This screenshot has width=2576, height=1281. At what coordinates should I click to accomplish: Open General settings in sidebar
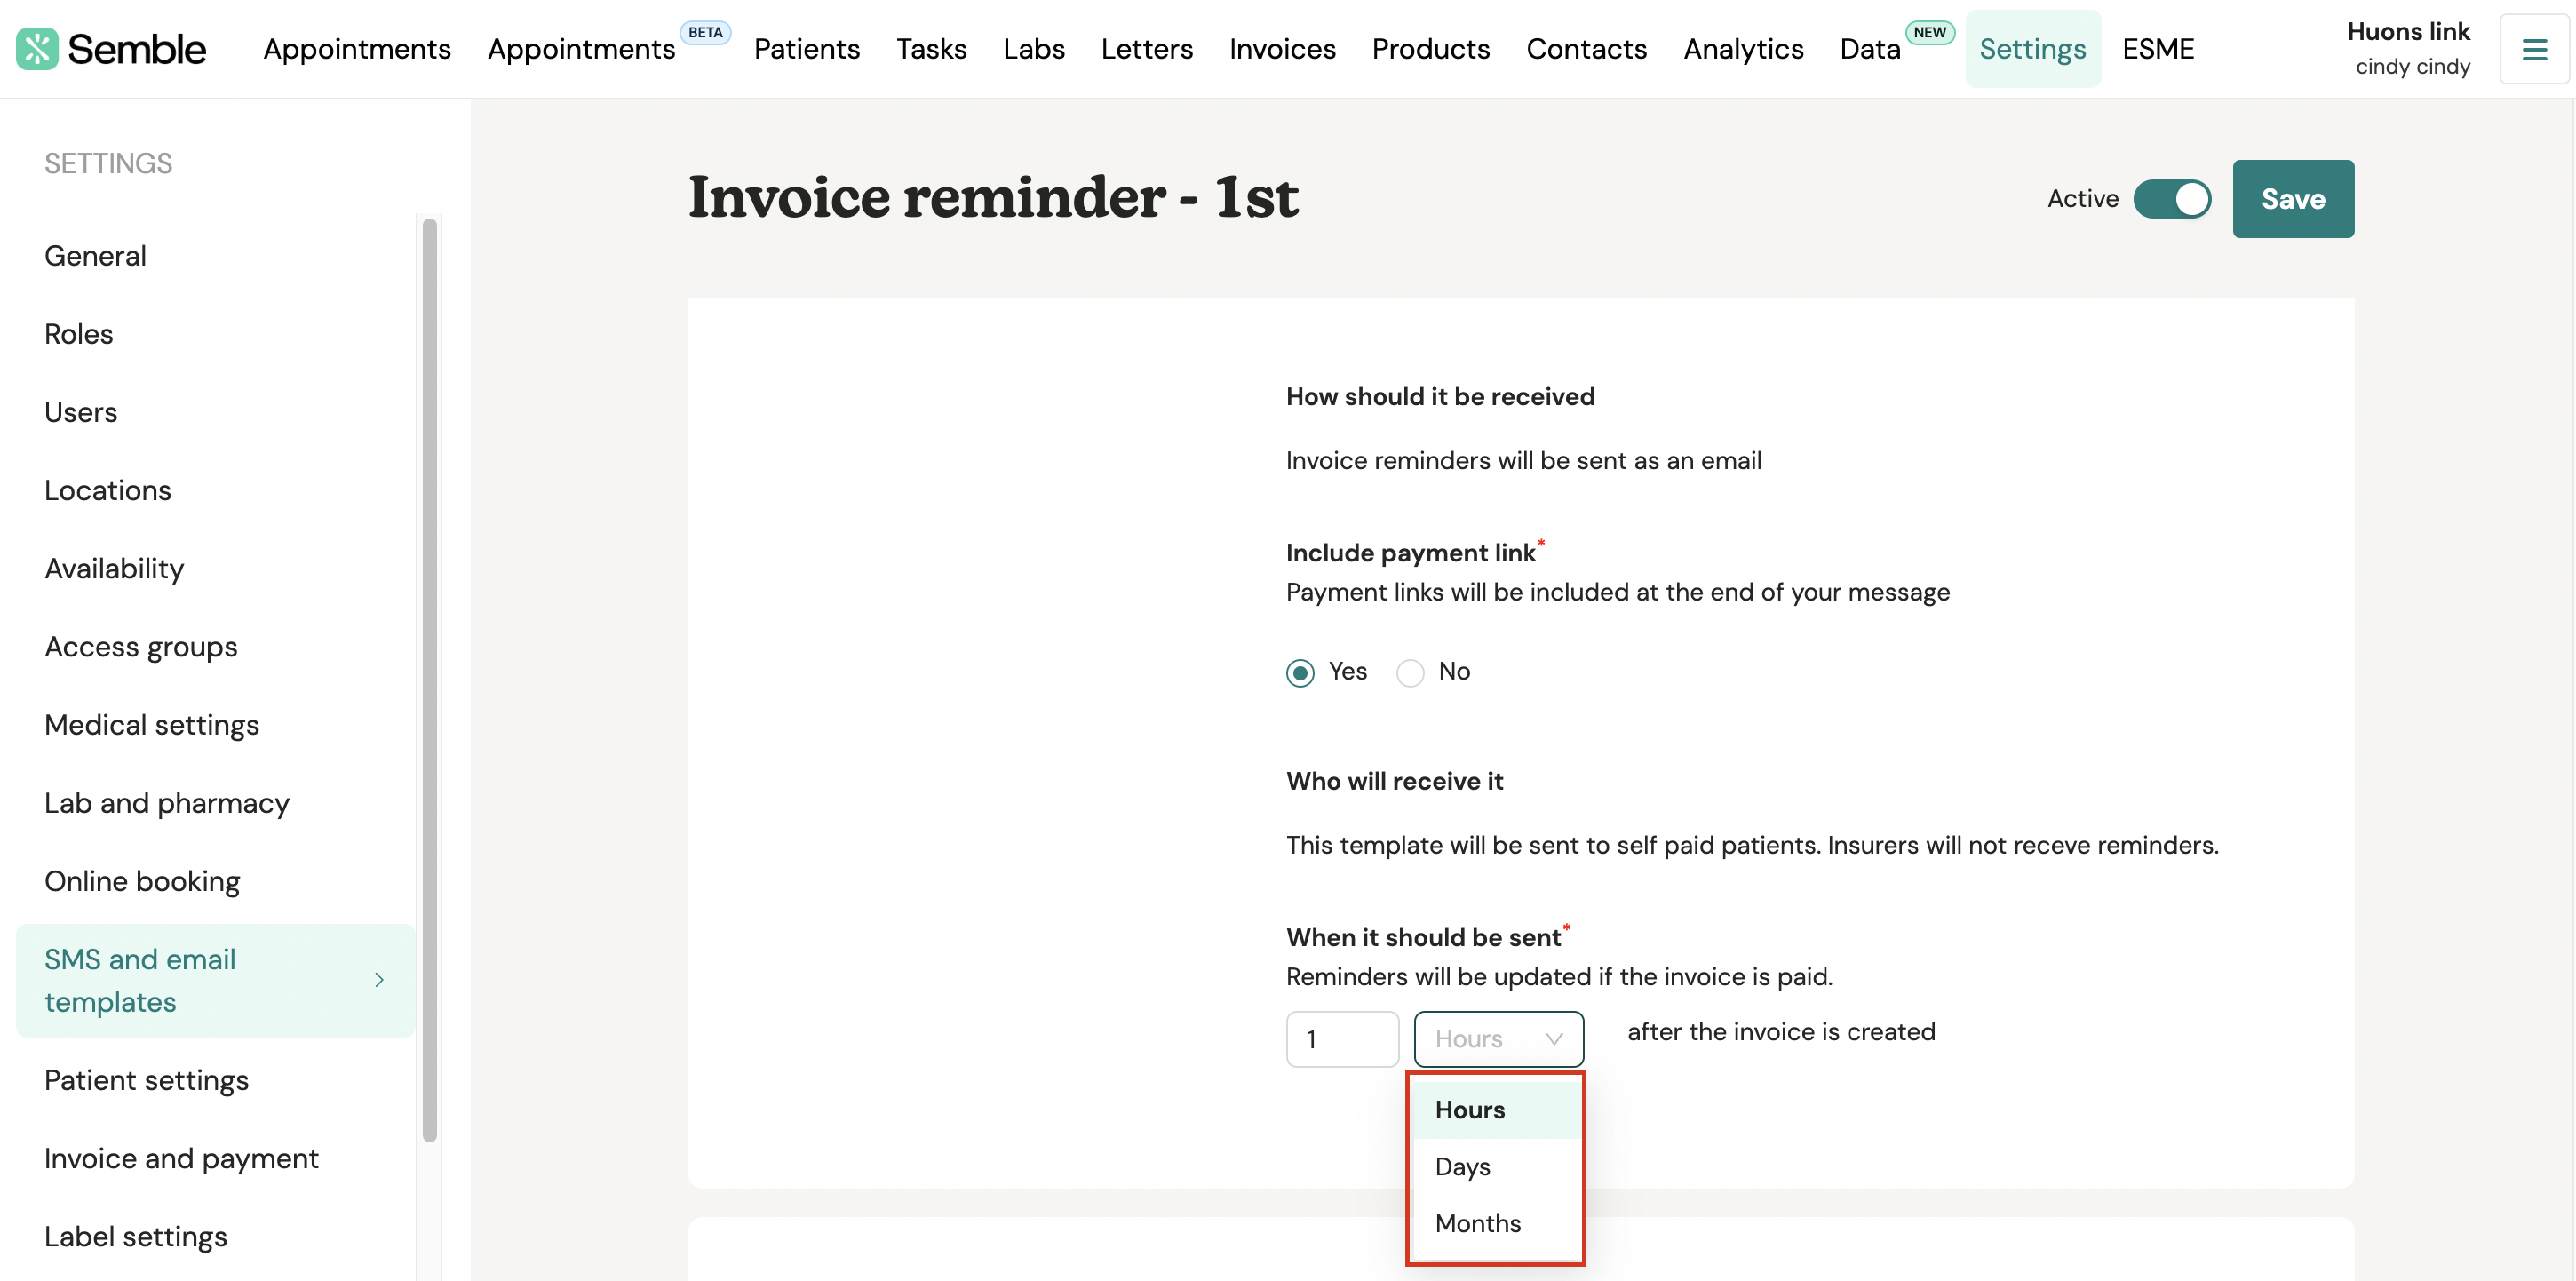tap(95, 256)
